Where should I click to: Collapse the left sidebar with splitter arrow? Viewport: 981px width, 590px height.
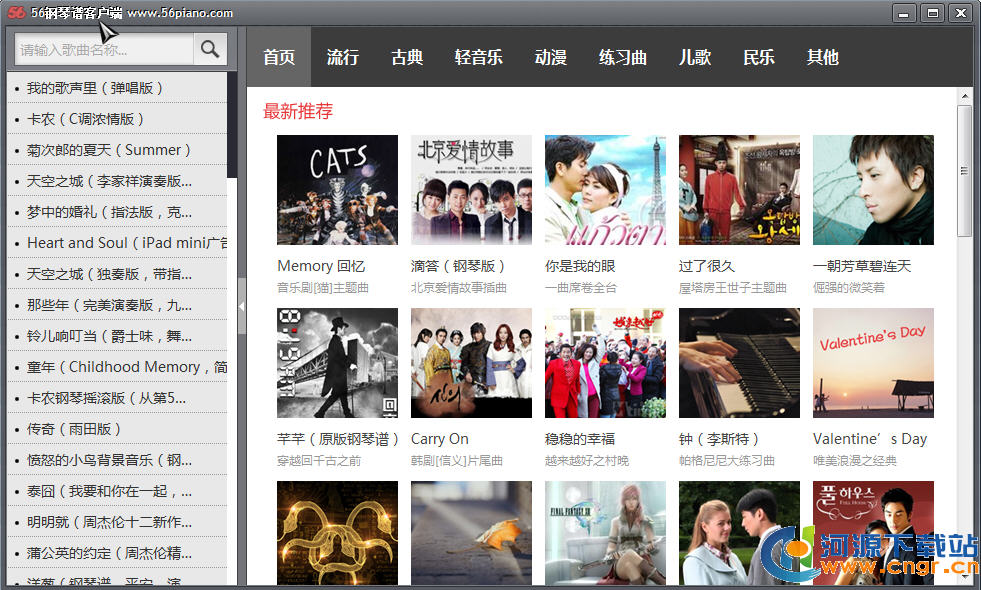(241, 305)
